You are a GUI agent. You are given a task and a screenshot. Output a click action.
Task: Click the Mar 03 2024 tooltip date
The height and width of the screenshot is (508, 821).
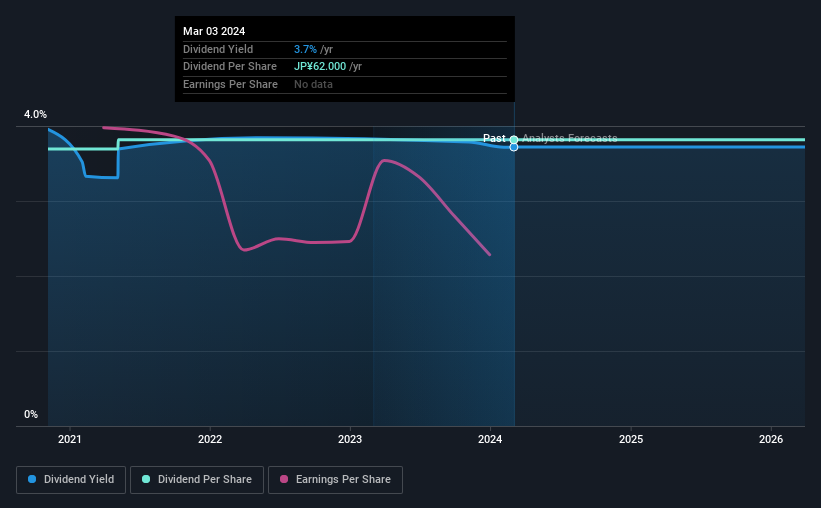[214, 31]
